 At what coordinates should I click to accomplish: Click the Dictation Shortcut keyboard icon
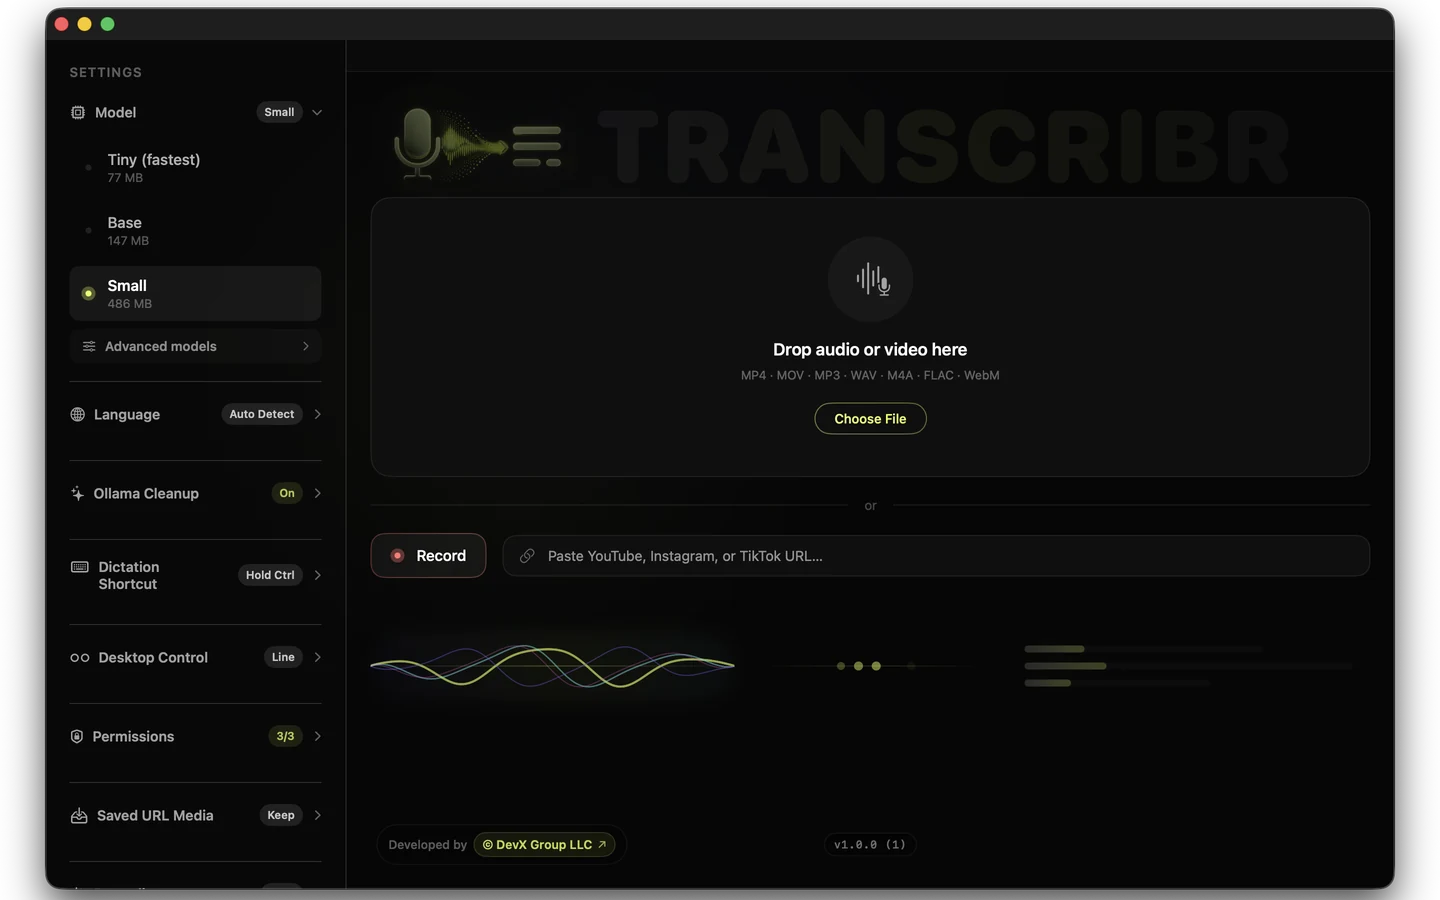tap(80, 567)
